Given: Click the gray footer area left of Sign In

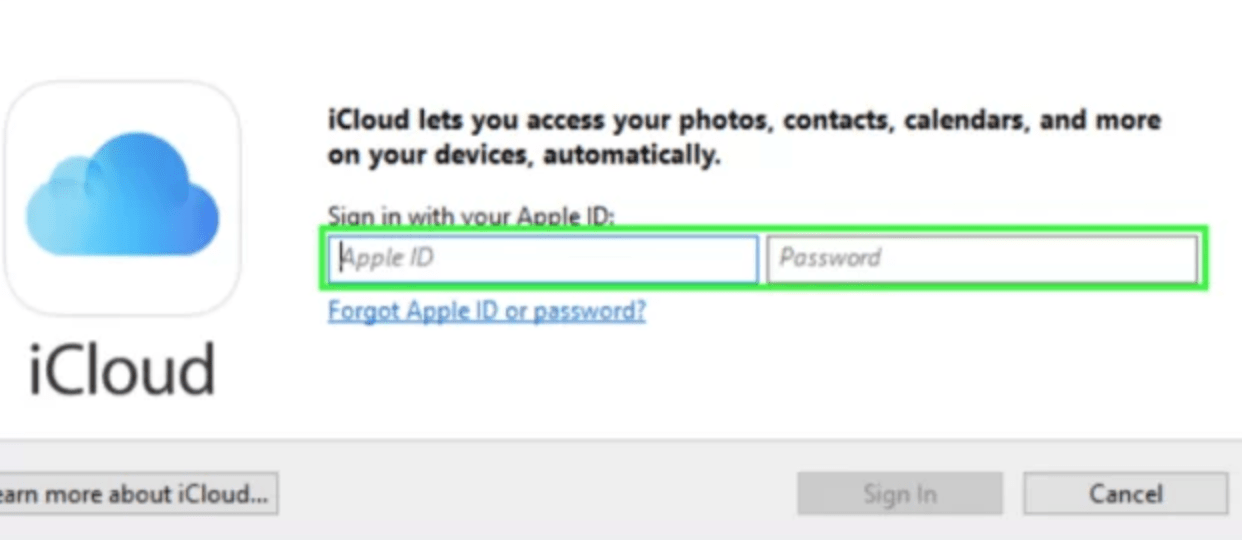Looking at the screenshot, I should tap(540, 494).
